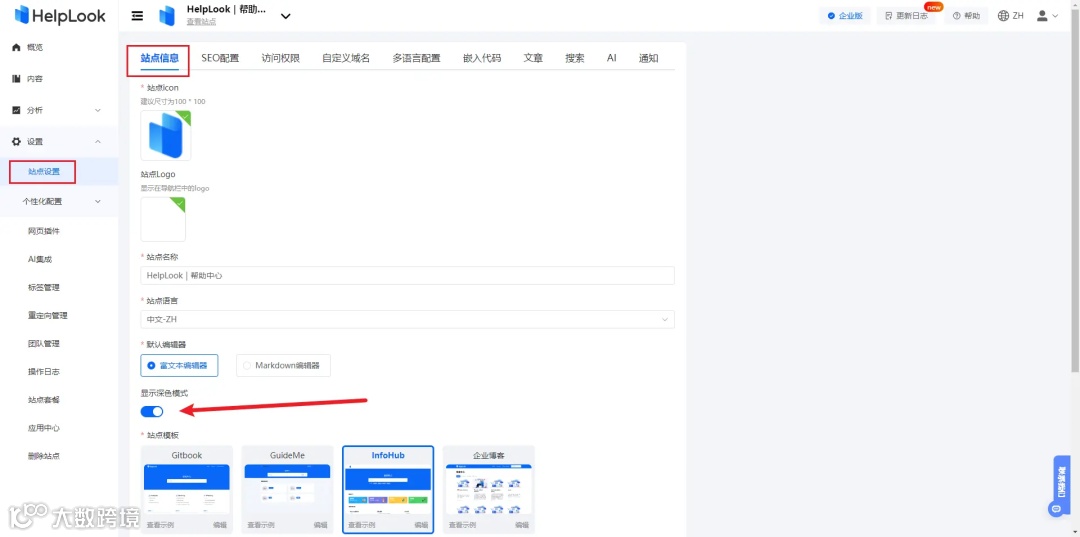1080x537 pixels.
Task: Click into the 站点名称 input field
Action: [407, 275]
